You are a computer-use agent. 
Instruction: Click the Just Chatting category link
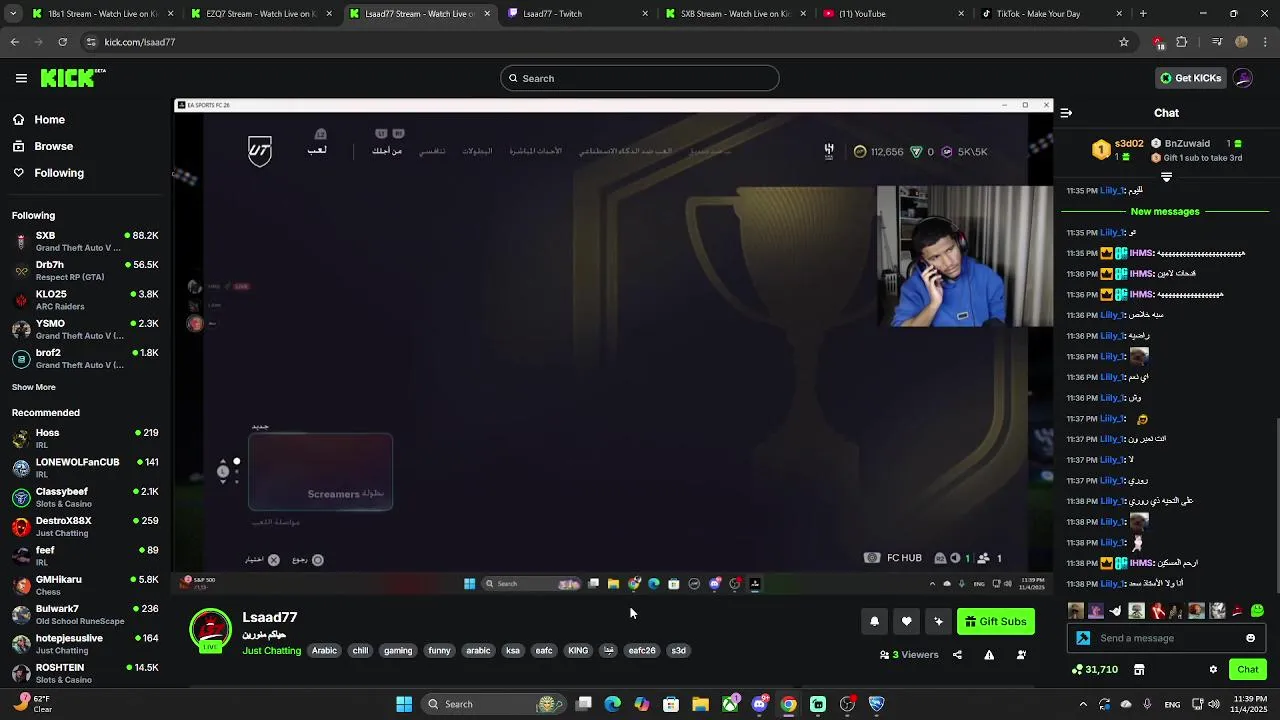(271, 651)
